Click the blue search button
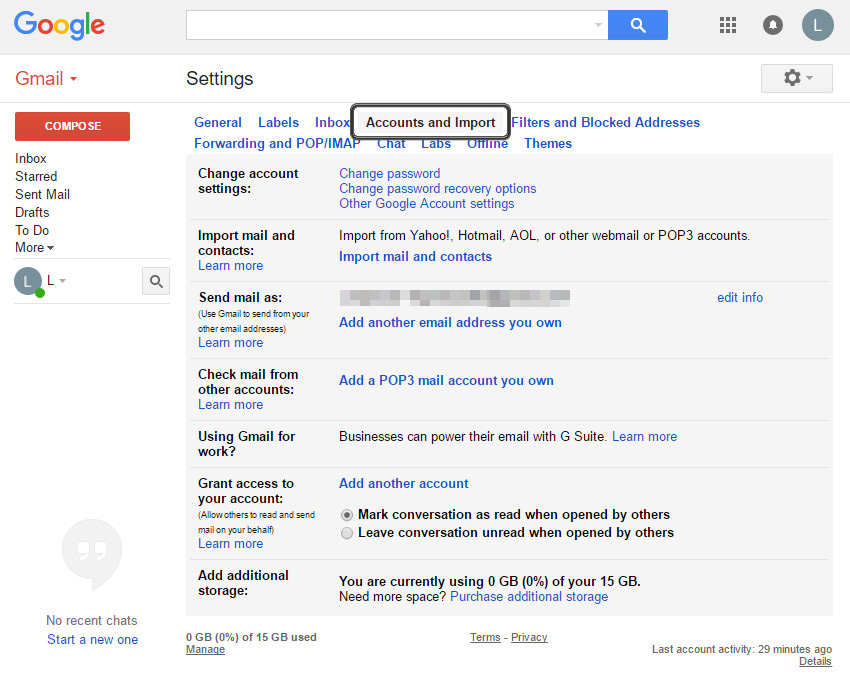This screenshot has height=691, width=850. point(637,25)
